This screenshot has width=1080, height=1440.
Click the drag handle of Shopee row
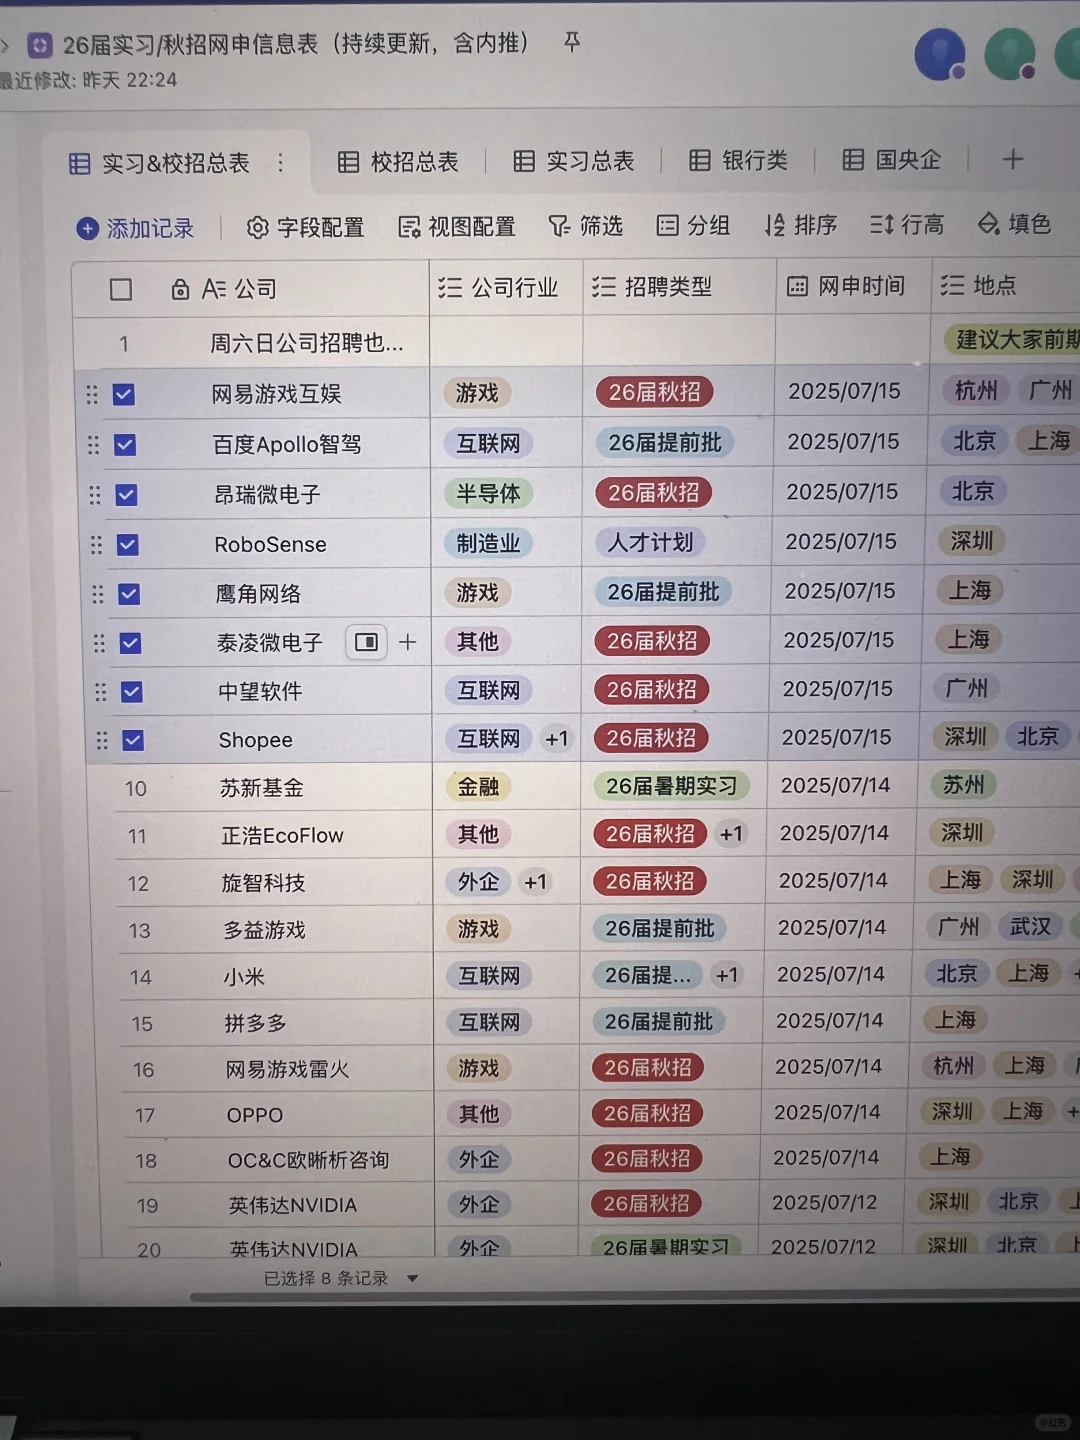101,740
